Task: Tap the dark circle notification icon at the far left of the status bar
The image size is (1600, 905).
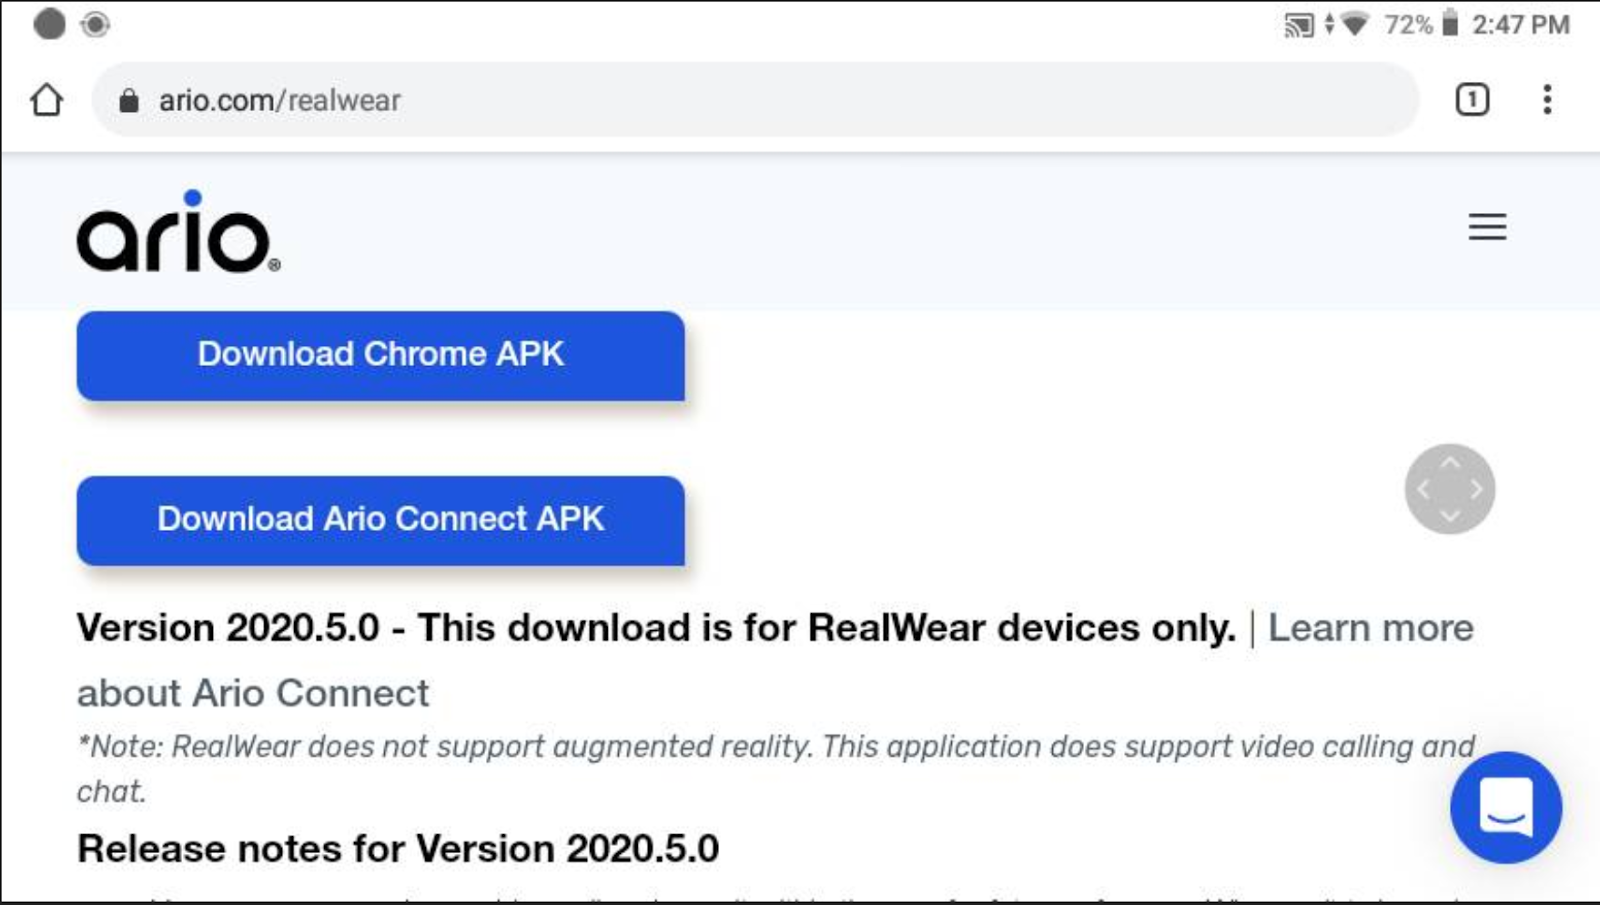Action: coord(49,24)
